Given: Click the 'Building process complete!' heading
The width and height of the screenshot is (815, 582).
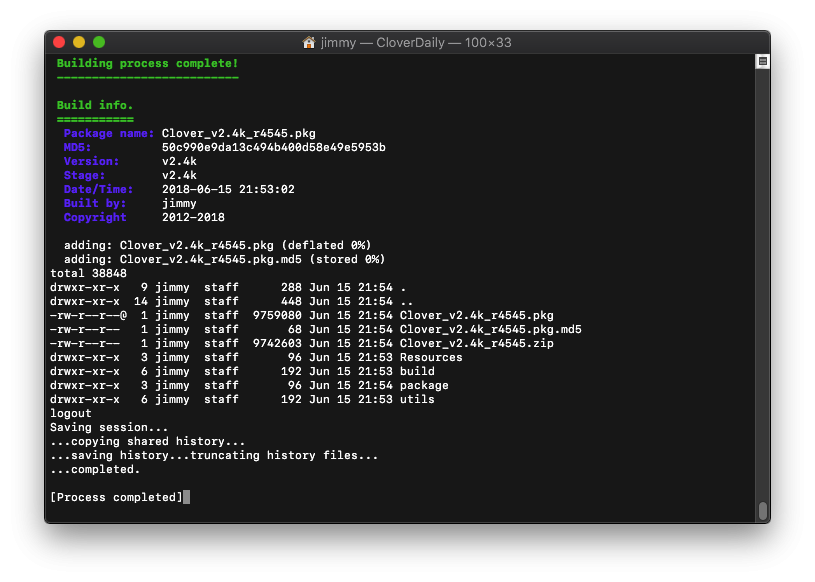Looking at the screenshot, I should point(147,63).
